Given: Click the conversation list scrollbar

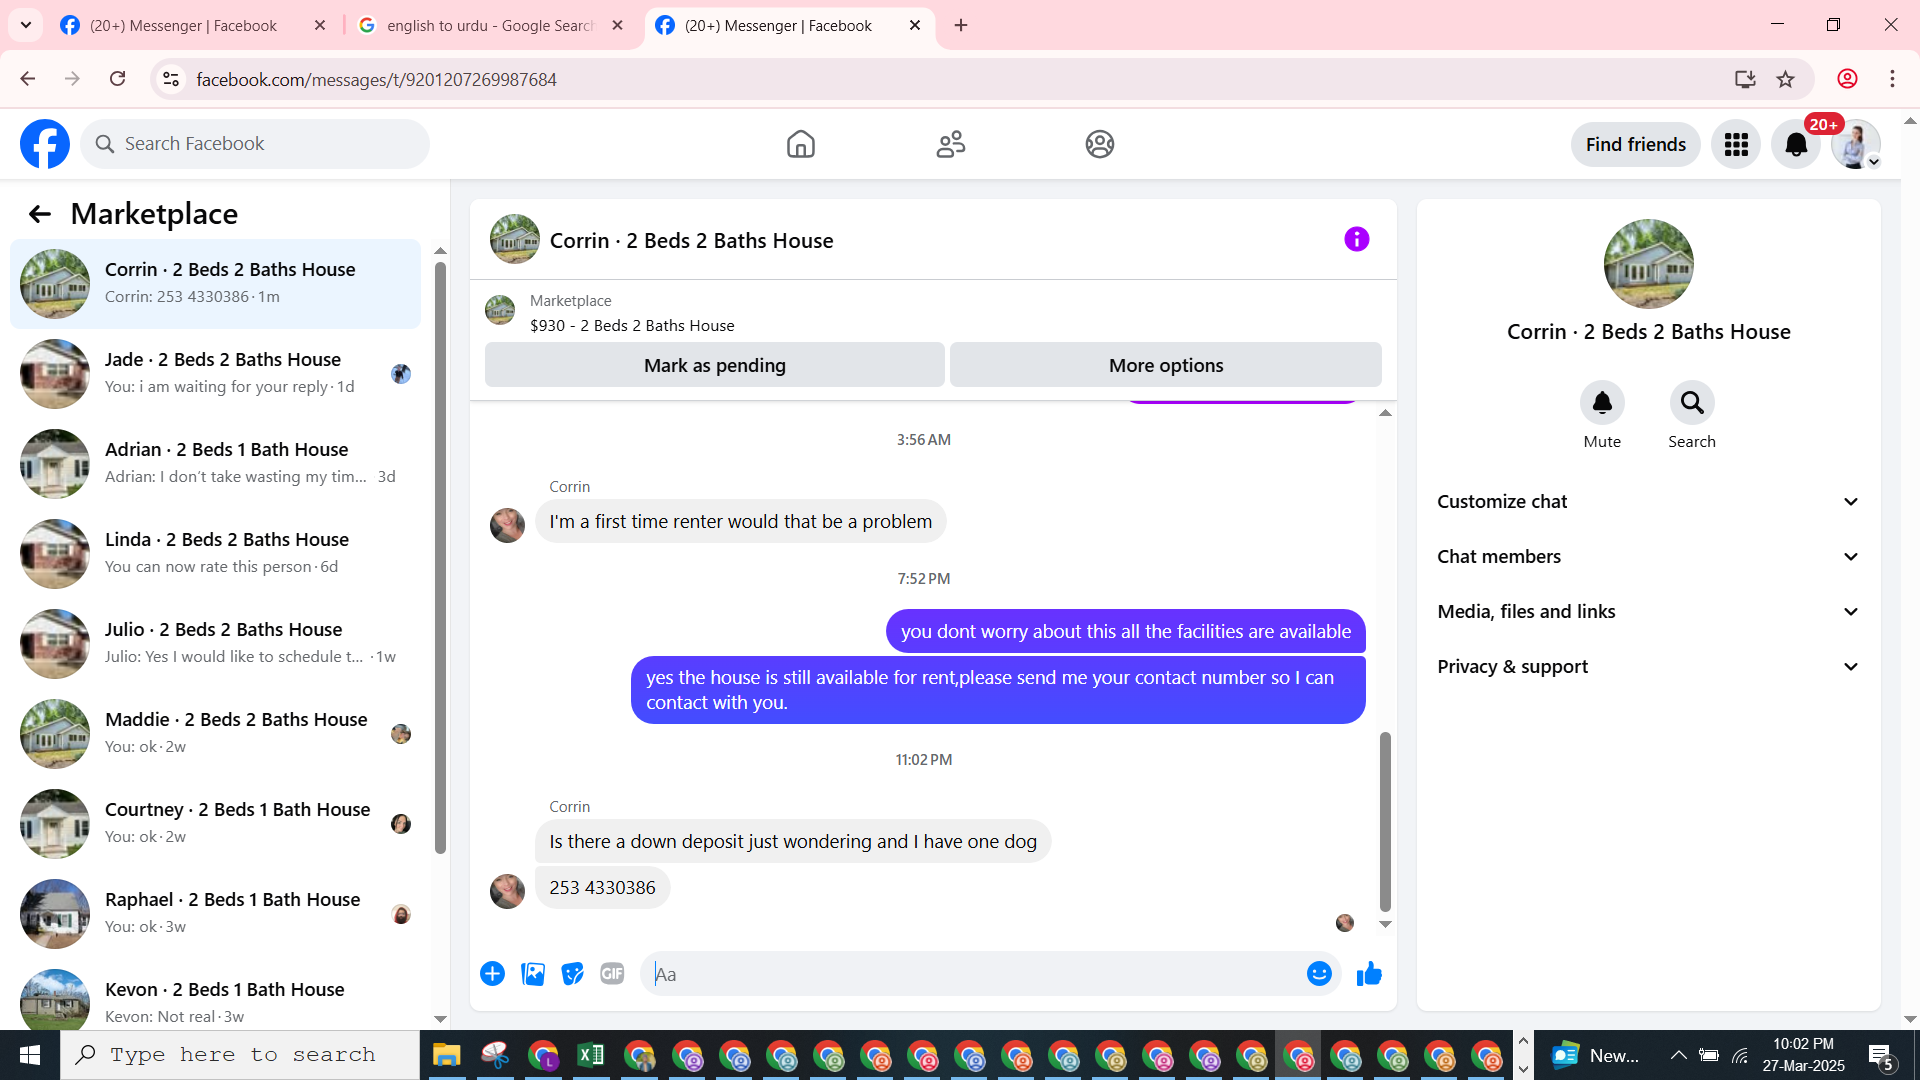Looking at the screenshot, I should click(440, 557).
